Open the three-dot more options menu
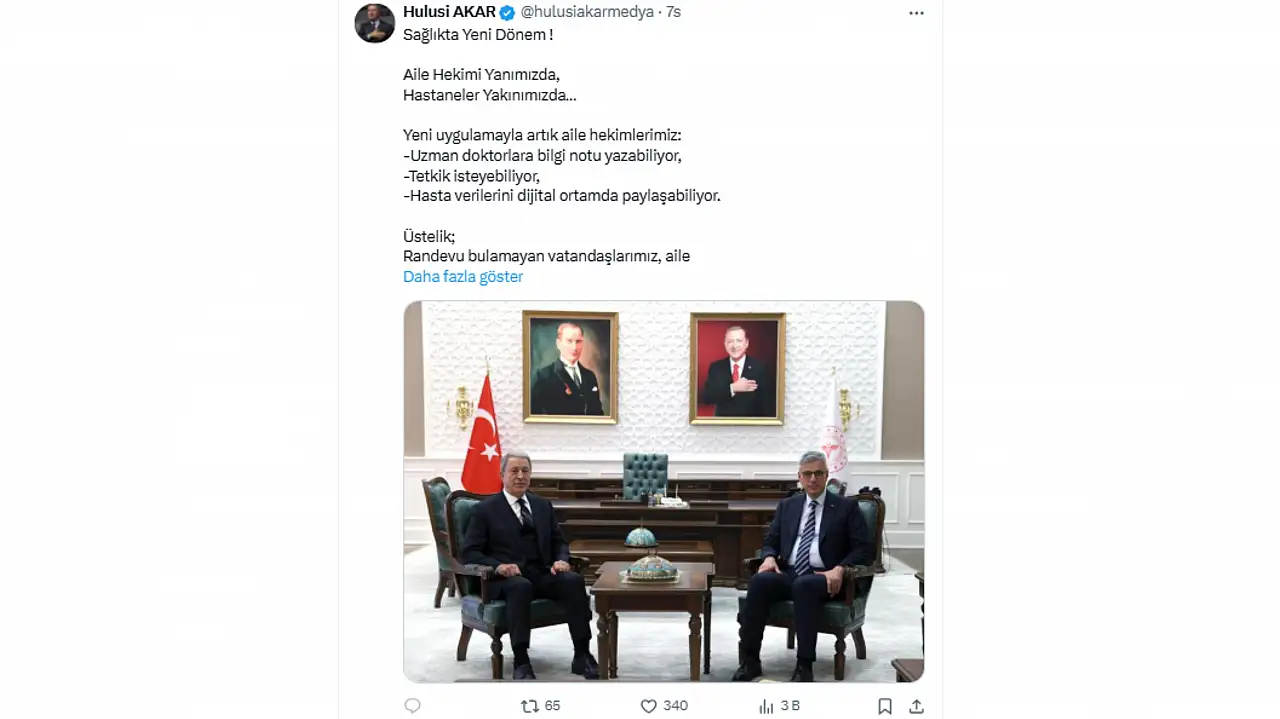The width and height of the screenshot is (1280, 719). (x=916, y=13)
